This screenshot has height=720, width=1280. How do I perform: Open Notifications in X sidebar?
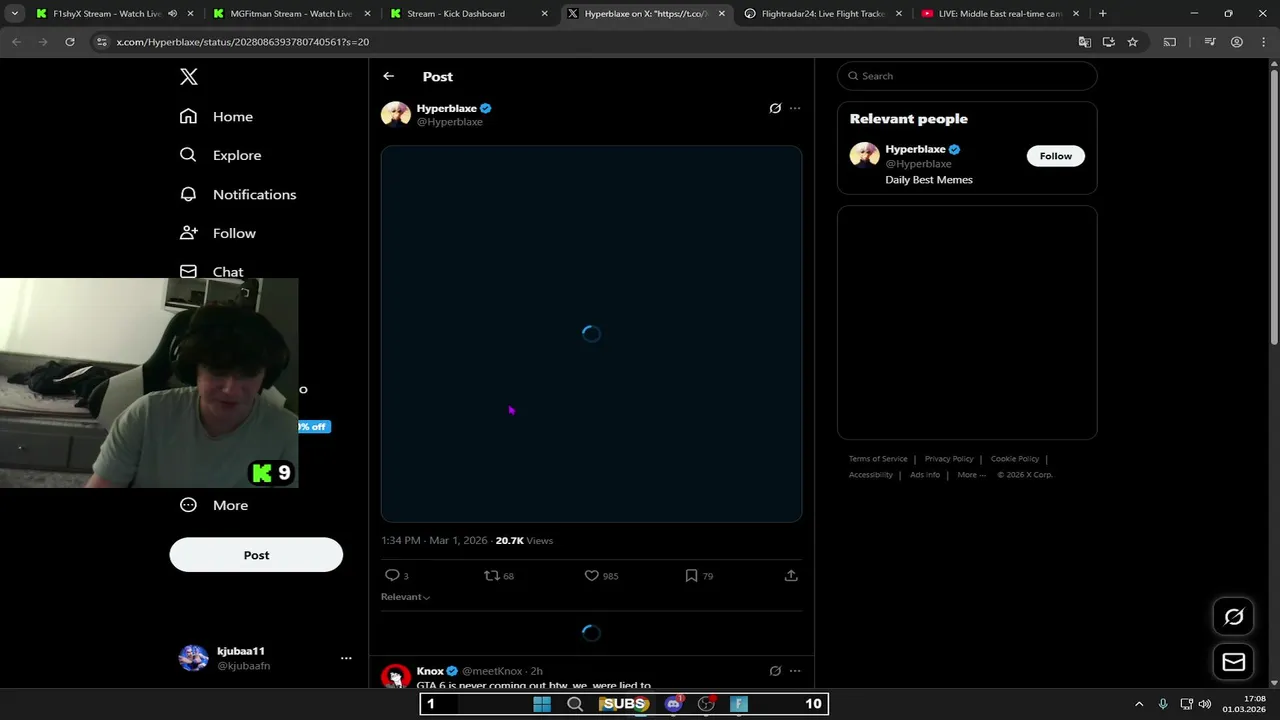click(238, 194)
